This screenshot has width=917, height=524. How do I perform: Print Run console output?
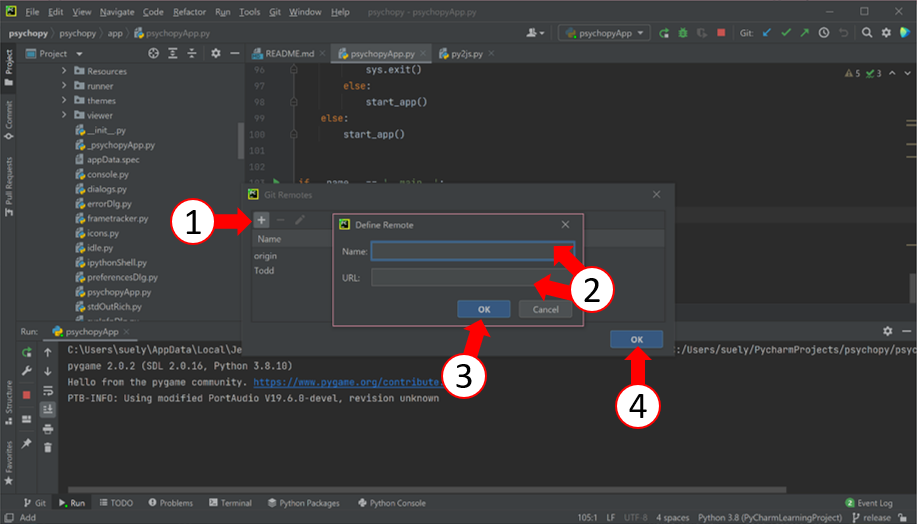(48, 429)
